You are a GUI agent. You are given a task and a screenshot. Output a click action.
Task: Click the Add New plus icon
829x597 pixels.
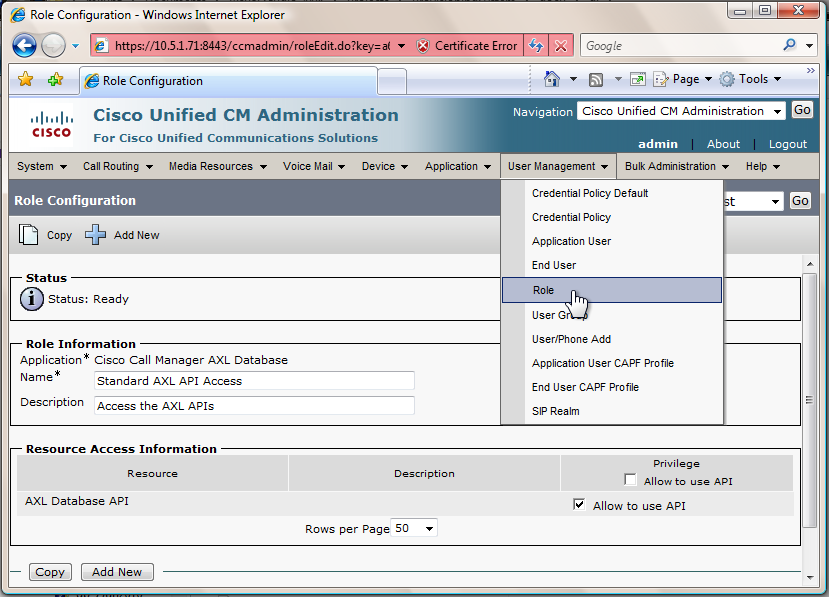point(95,235)
